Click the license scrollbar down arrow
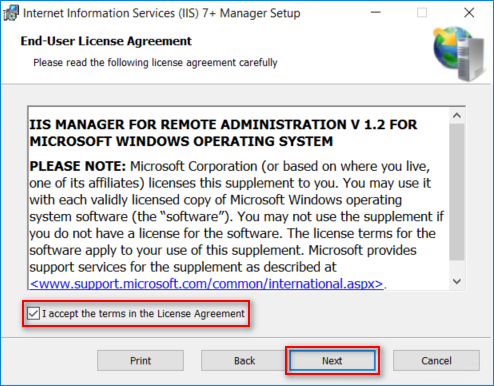494x386 pixels. [457, 281]
